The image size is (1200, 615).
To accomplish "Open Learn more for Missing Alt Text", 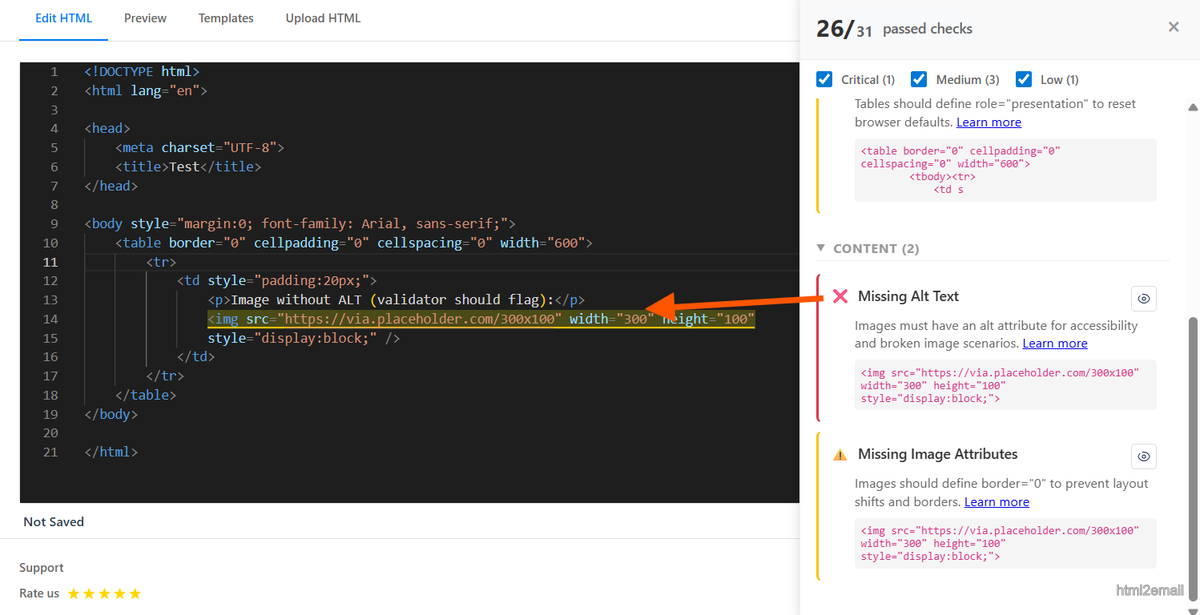I will click(1054, 343).
